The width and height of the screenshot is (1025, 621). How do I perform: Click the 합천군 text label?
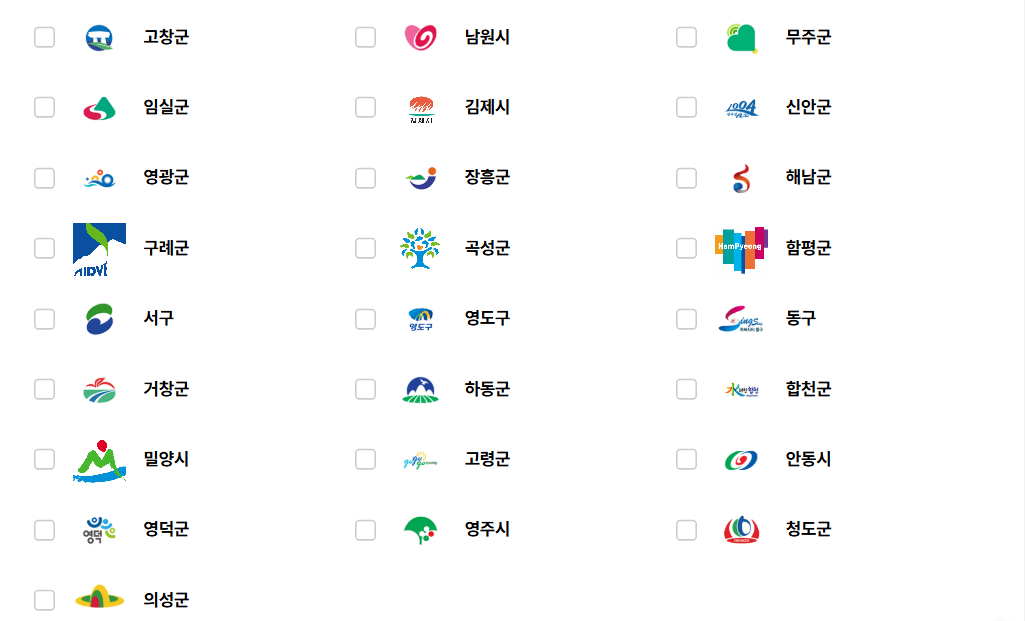click(808, 389)
